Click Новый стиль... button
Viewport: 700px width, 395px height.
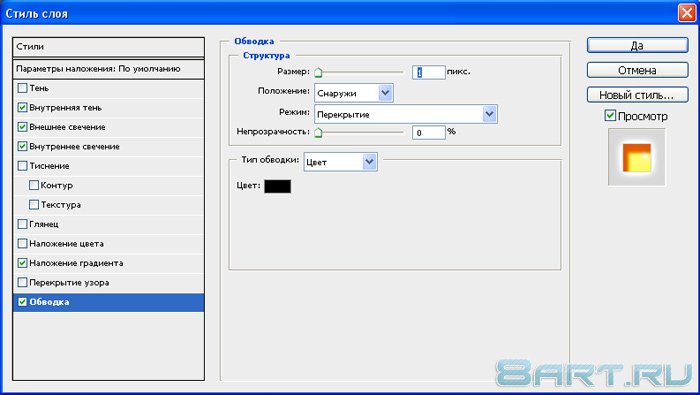pyautogui.click(x=638, y=95)
